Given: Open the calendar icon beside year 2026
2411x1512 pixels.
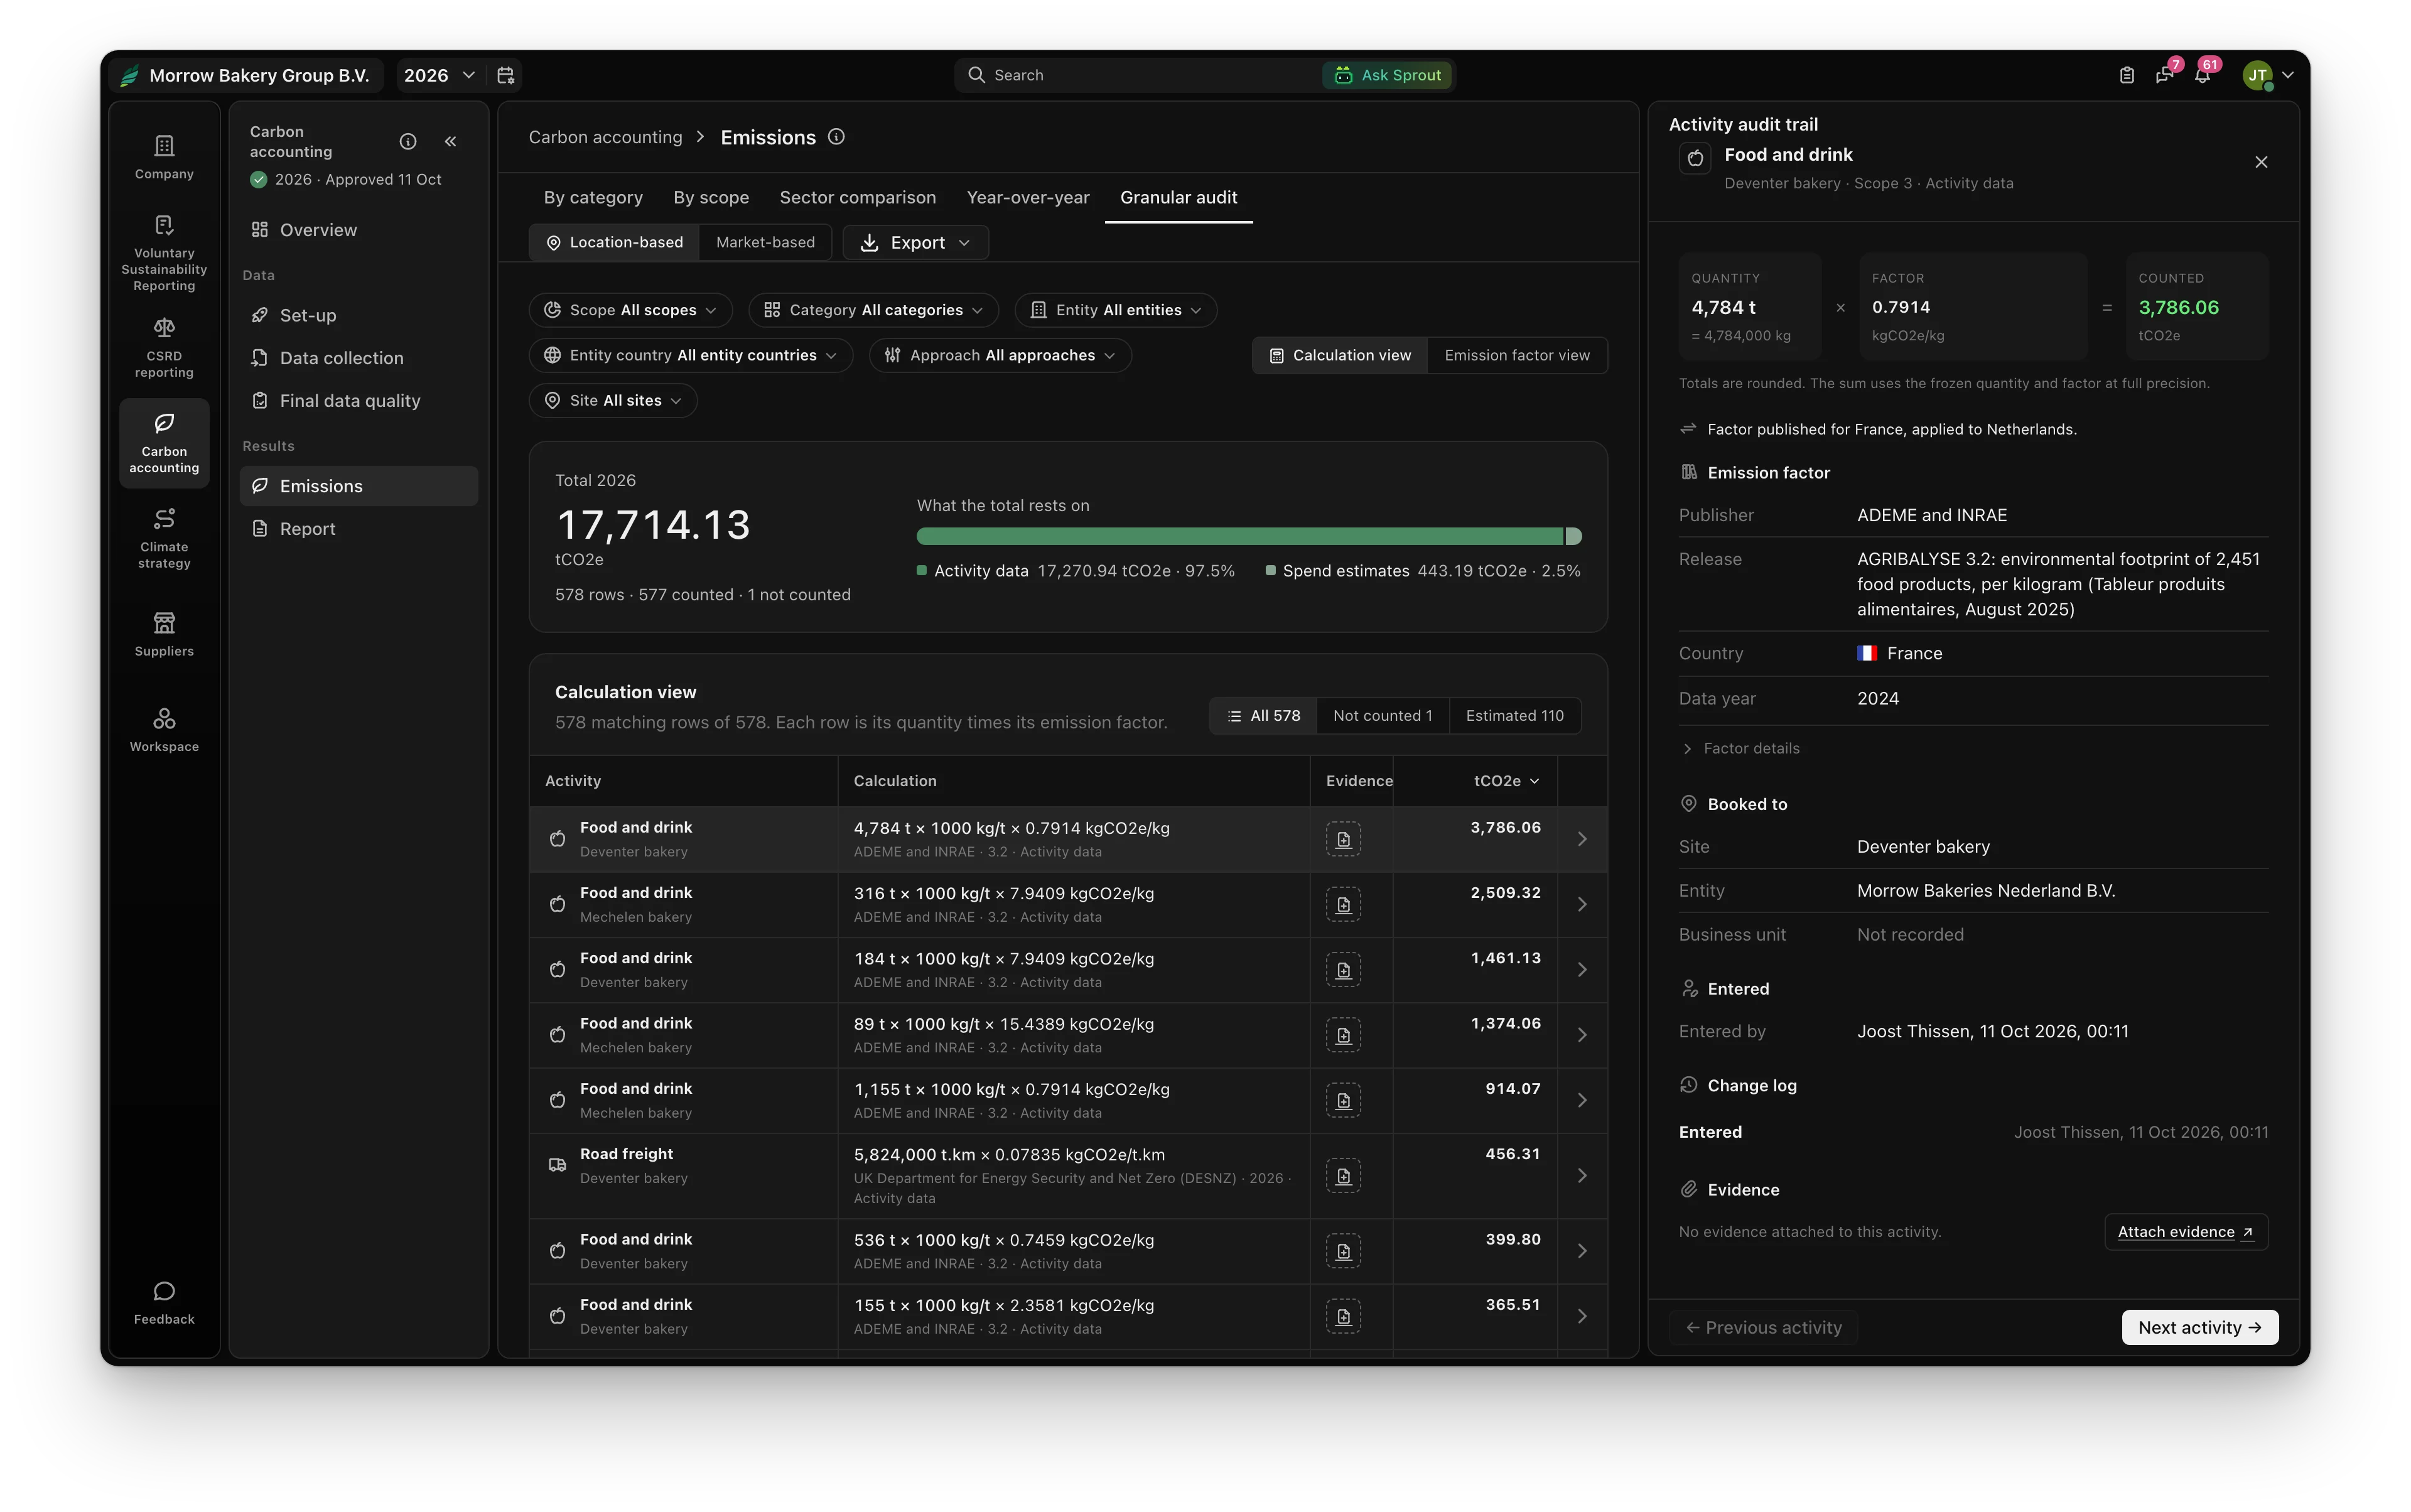Looking at the screenshot, I should coord(506,75).
